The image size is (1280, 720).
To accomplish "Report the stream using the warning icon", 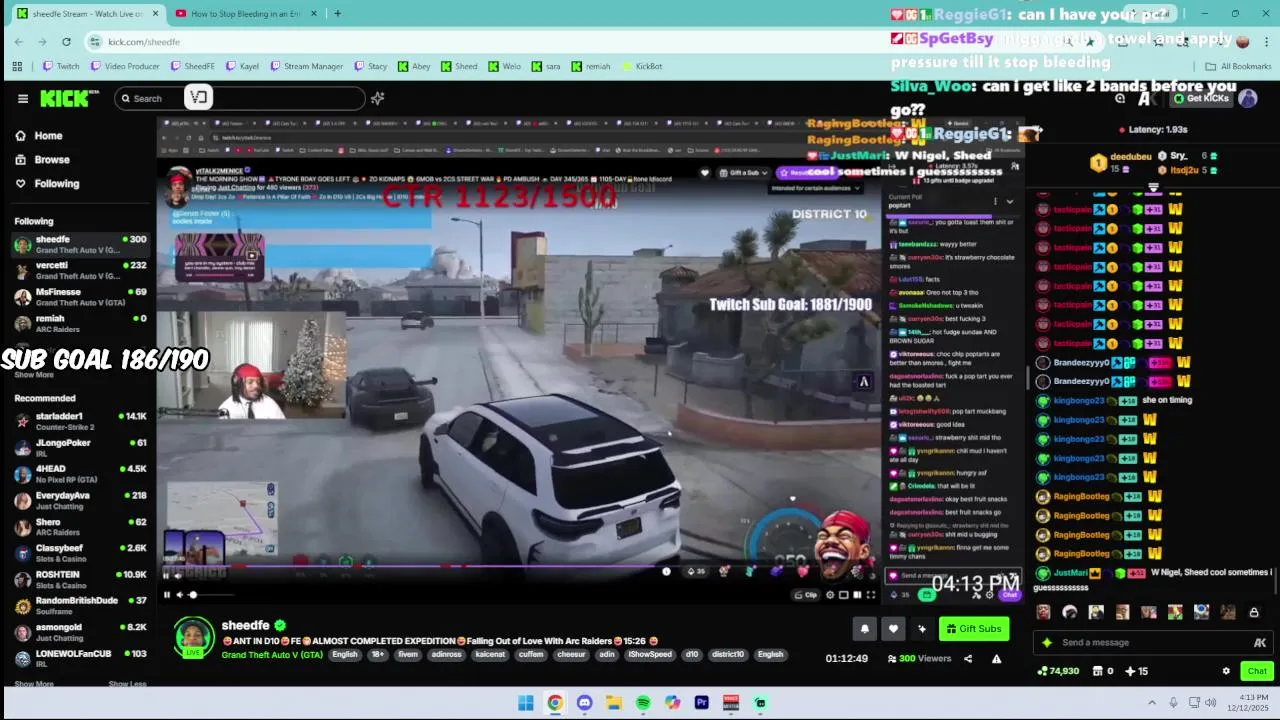I will [996, 659].
